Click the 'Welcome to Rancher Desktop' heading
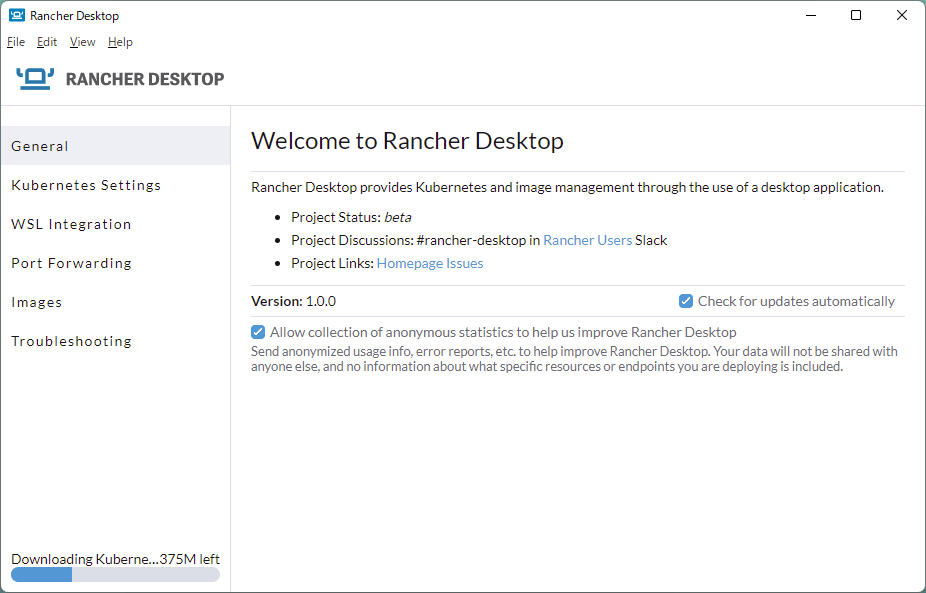The image size is (926, 593). coord(407,141)
